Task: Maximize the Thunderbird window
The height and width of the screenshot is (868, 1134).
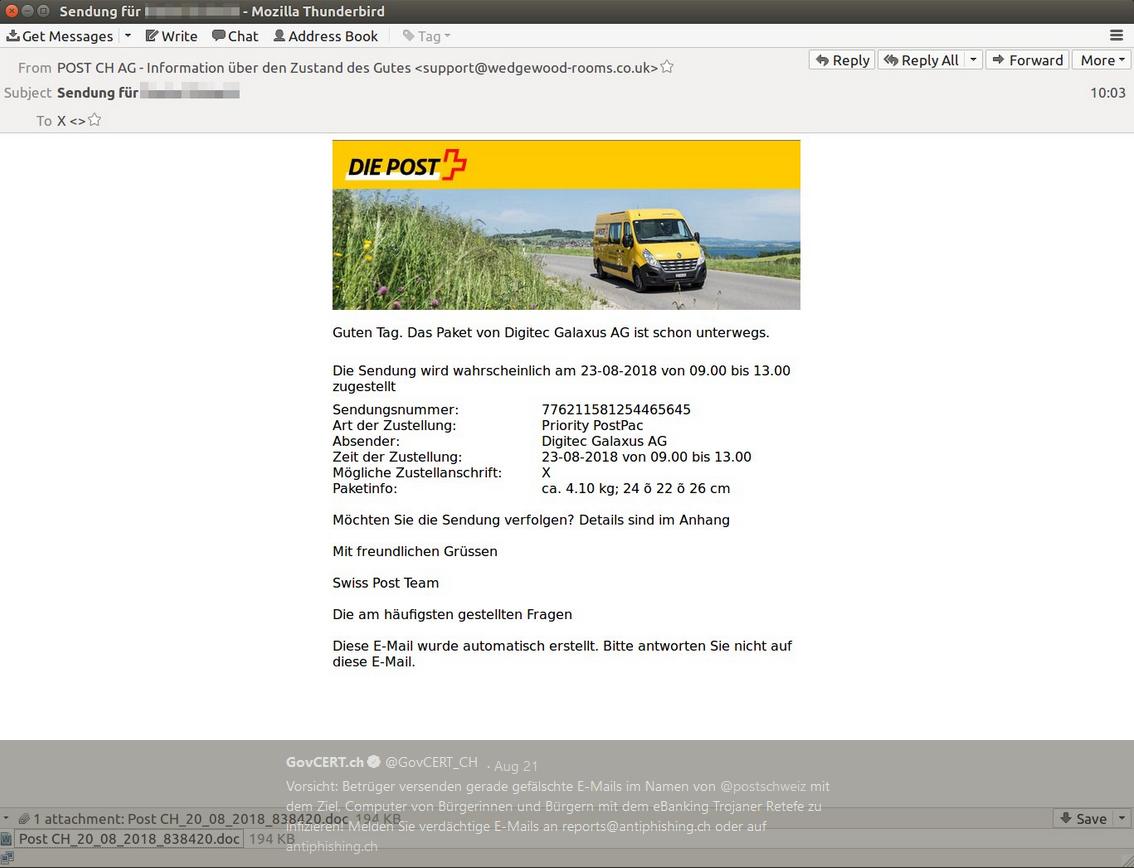Action: 43,11
